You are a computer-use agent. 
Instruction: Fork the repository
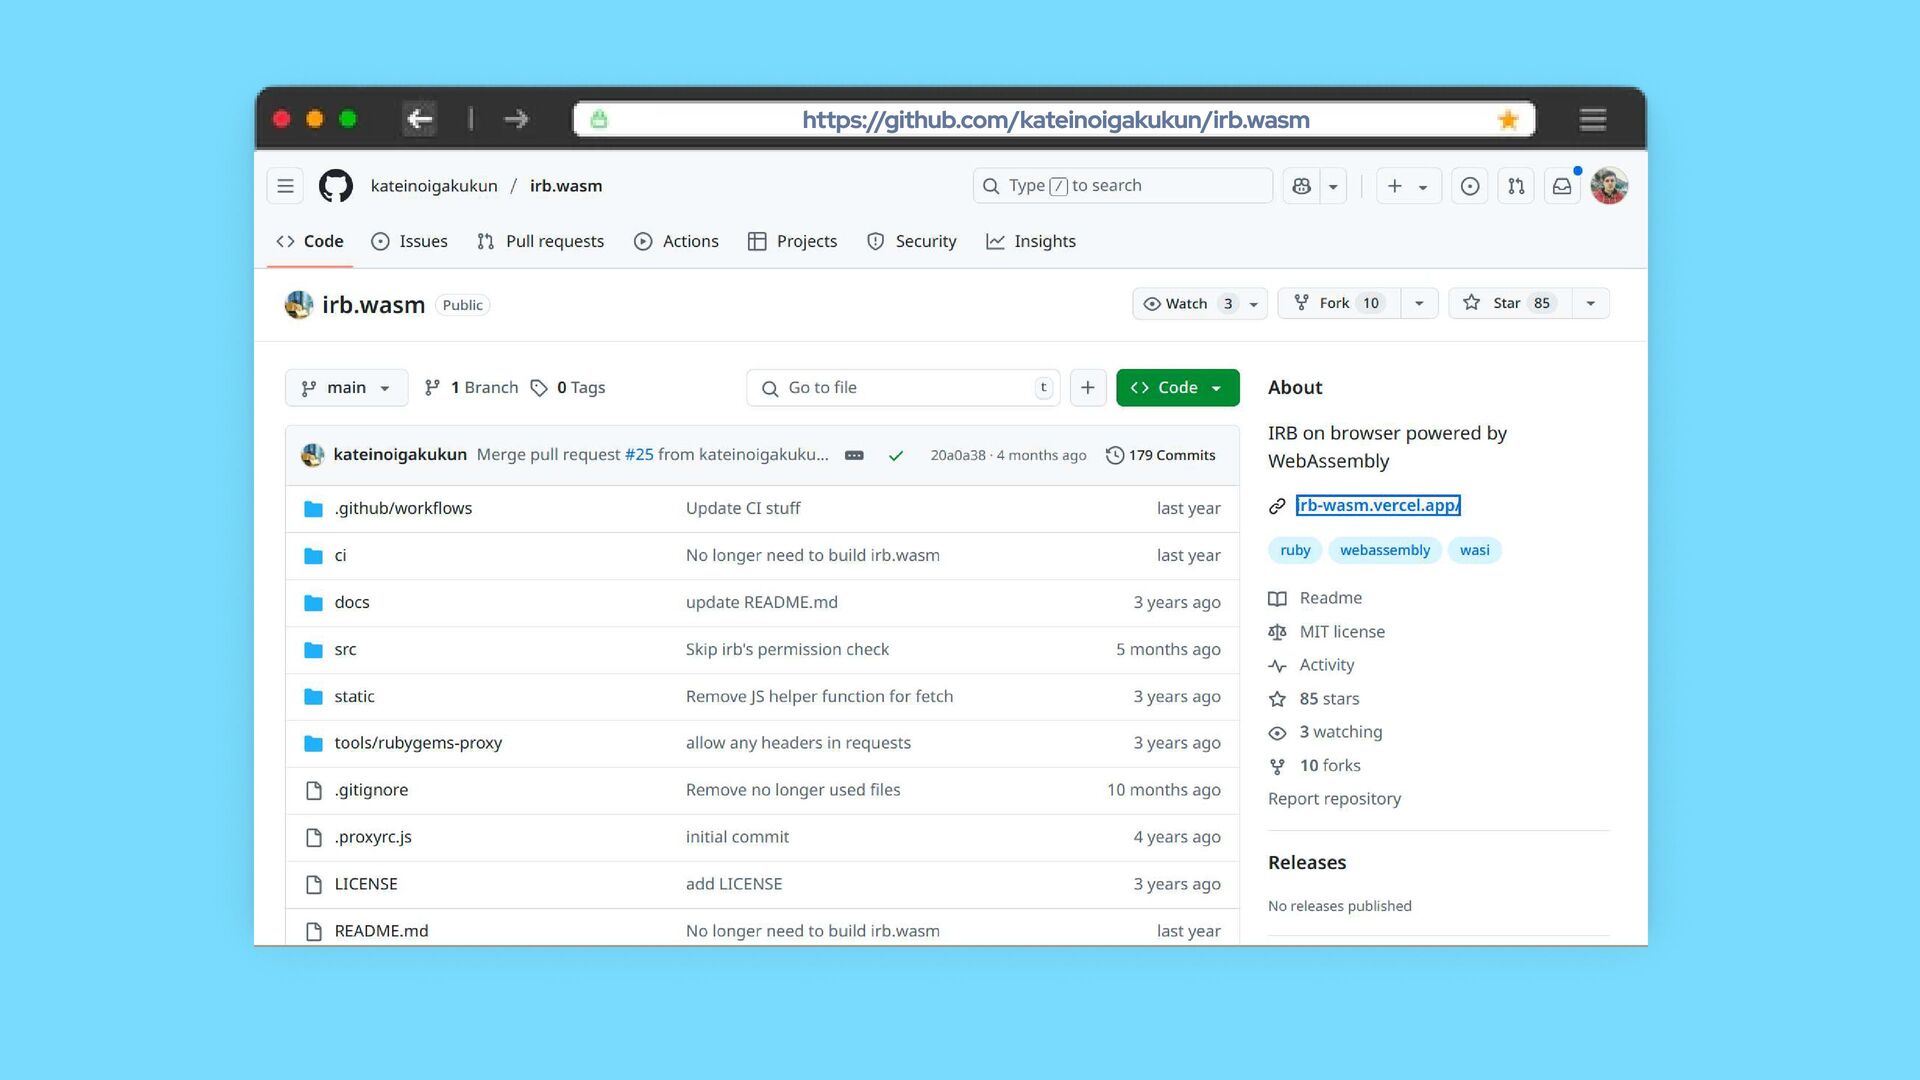tap(1340, 304)
